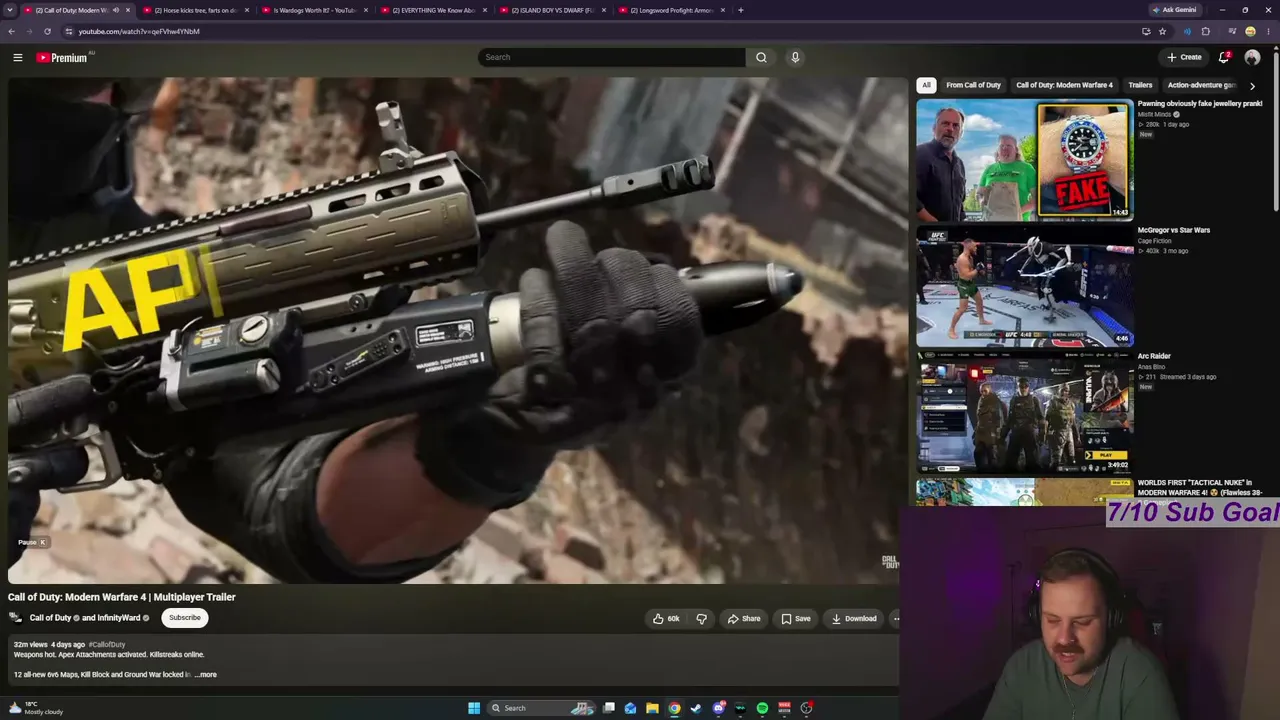
Task: Open the weather widget in the taskbar
Action: coord(37,708)
